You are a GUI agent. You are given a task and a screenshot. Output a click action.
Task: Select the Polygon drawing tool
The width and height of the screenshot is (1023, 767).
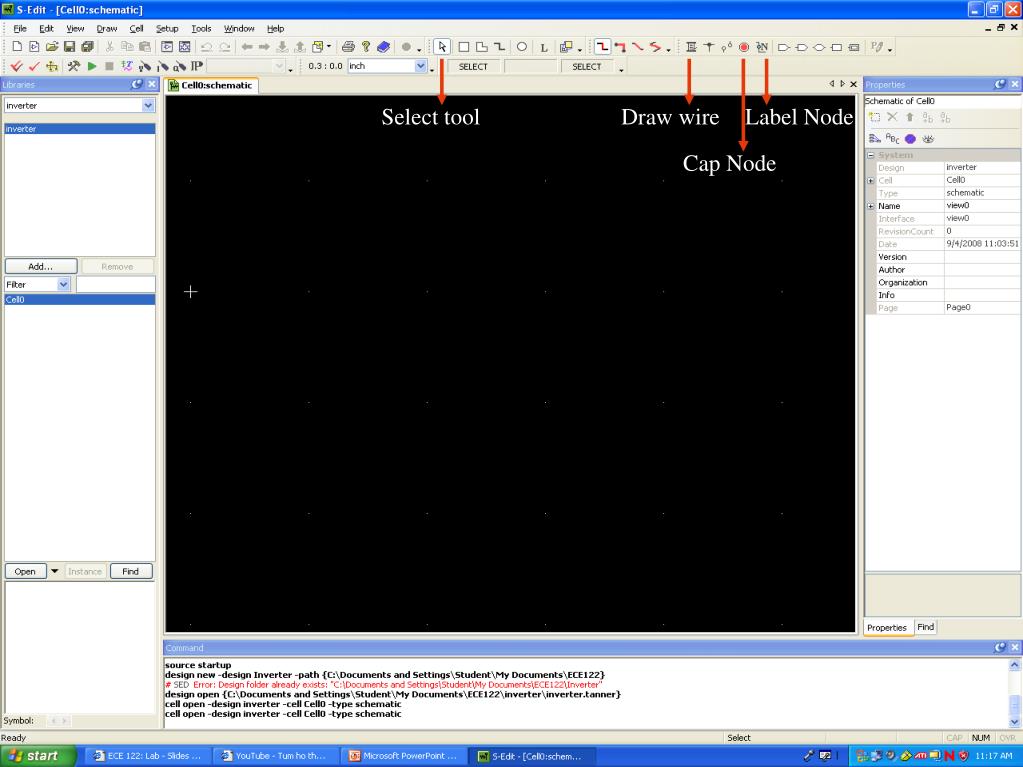(x=481, y=47)
